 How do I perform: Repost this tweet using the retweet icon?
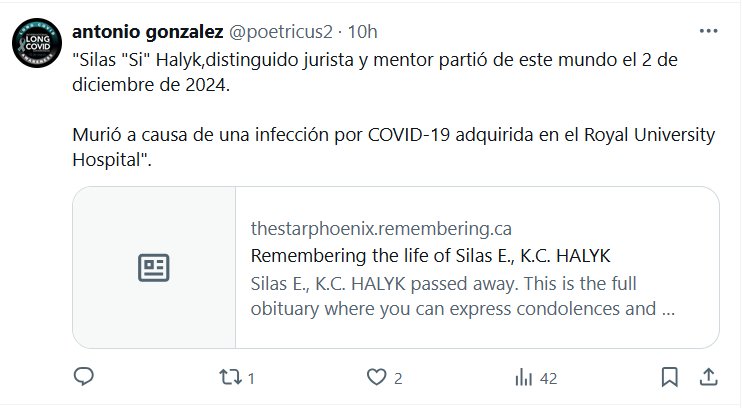(x=230, y=377)
